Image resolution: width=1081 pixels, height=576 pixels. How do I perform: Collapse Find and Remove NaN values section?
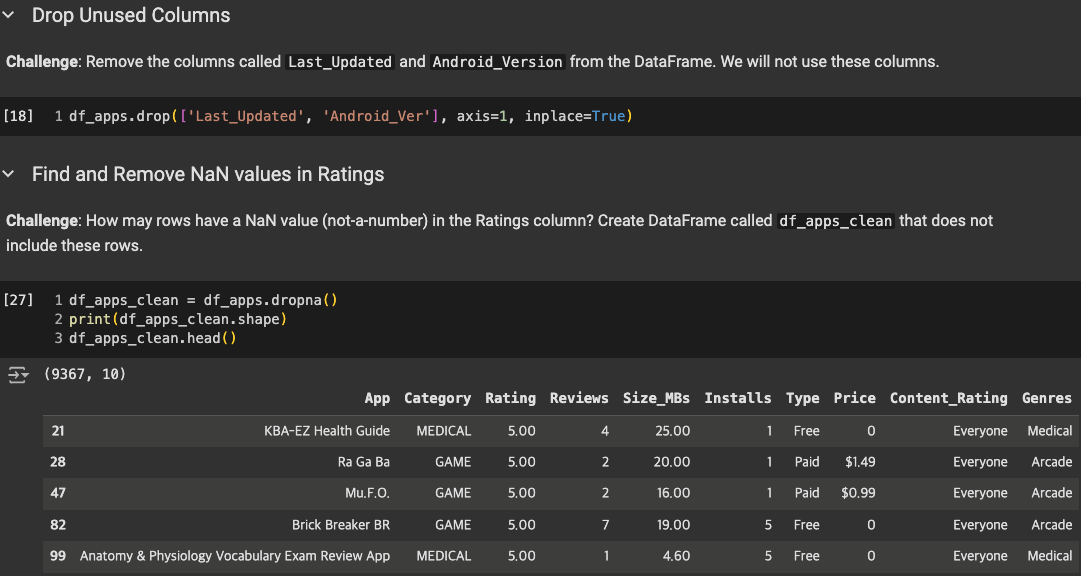pos(9,174)
